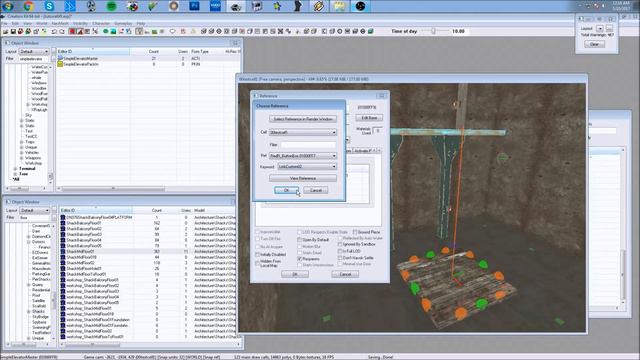This screenshot has width=640, height=360.
Task: Open Layout dropdown in lower Object Window
Action: [x=34, y=211]
